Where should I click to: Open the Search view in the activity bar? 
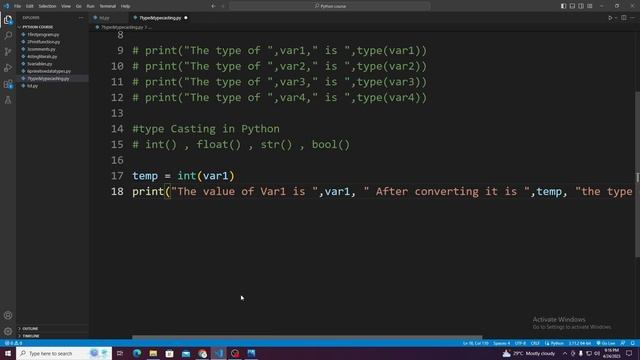click(8, 36)
